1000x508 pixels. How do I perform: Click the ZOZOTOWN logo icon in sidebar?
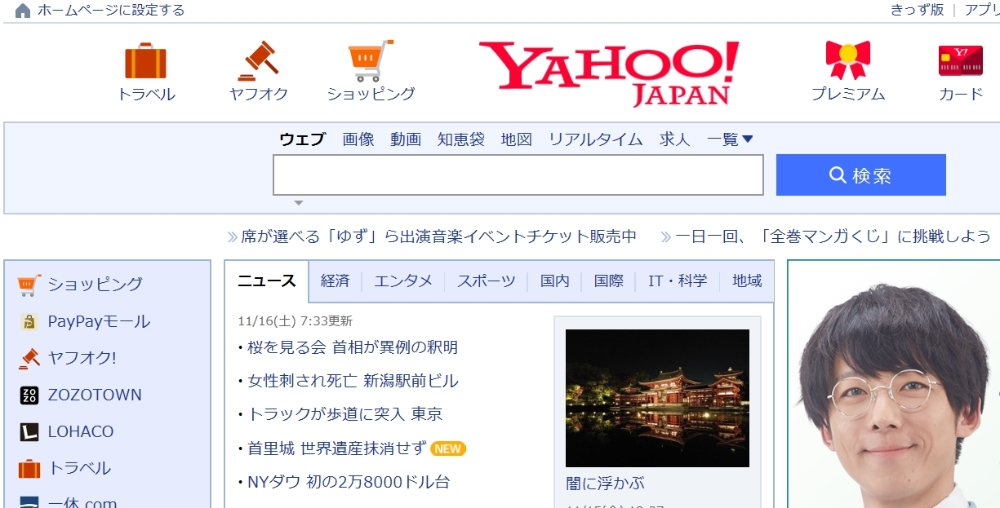[29, 395]
